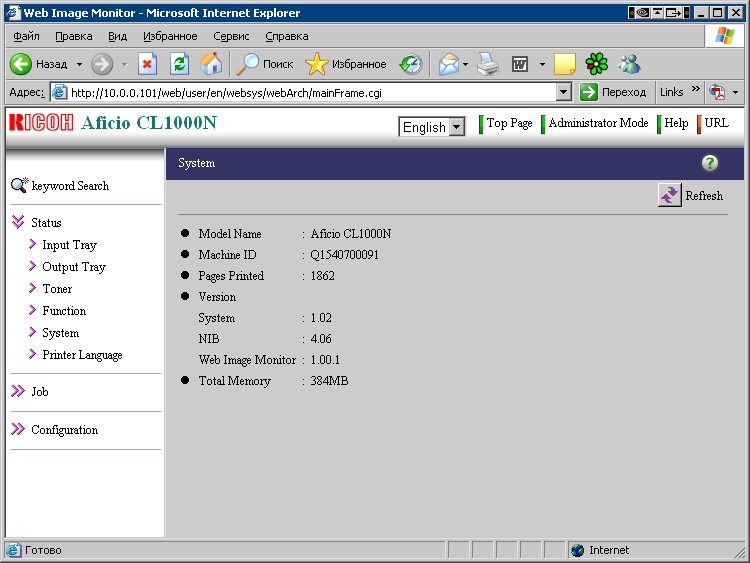This screenshot has height=563, width=750.
Task: Open Toner status page
Action: [x=57, y=289]
